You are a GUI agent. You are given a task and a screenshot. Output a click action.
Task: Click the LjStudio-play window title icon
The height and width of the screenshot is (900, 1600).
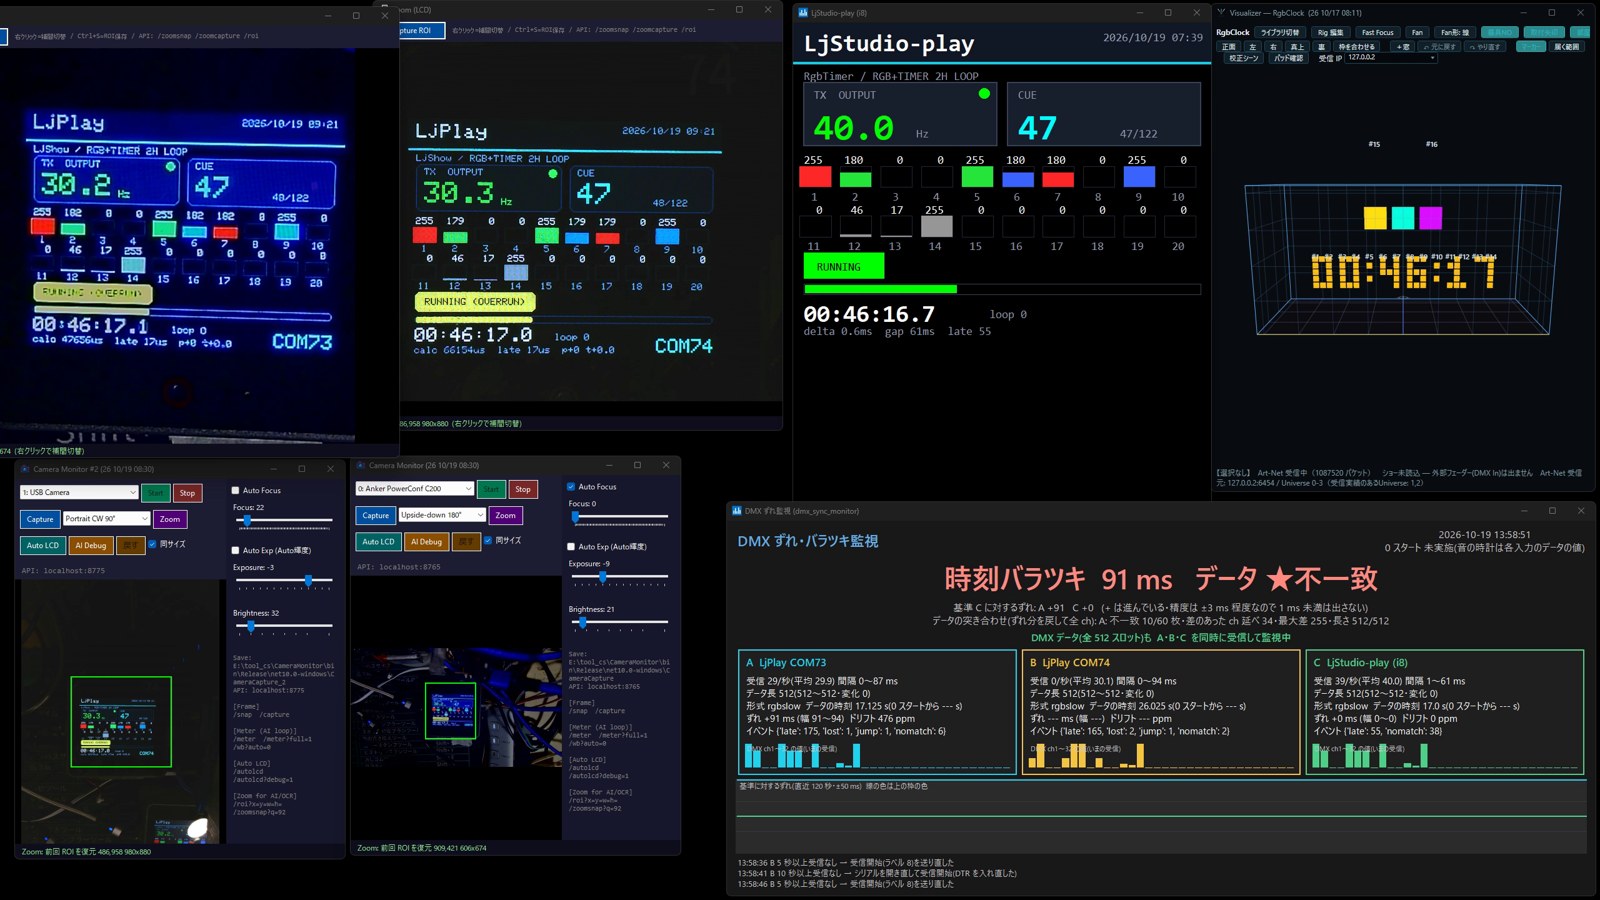[803, 13]
